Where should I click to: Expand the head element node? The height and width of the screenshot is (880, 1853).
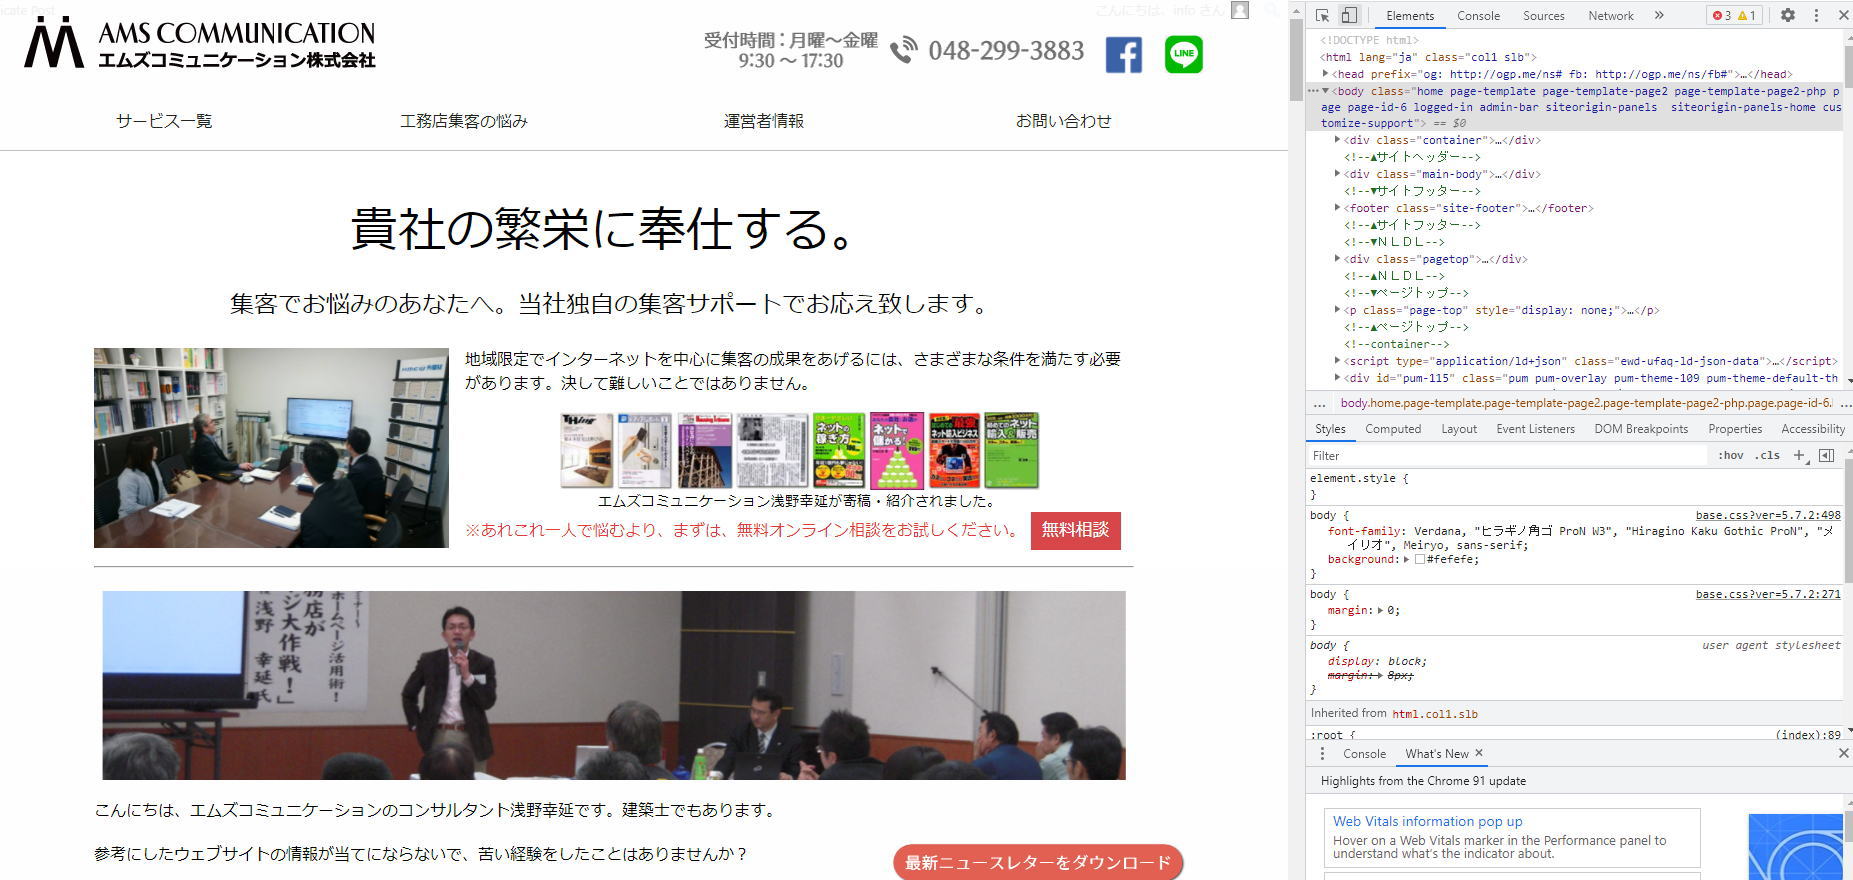[x=1326, y=74]
